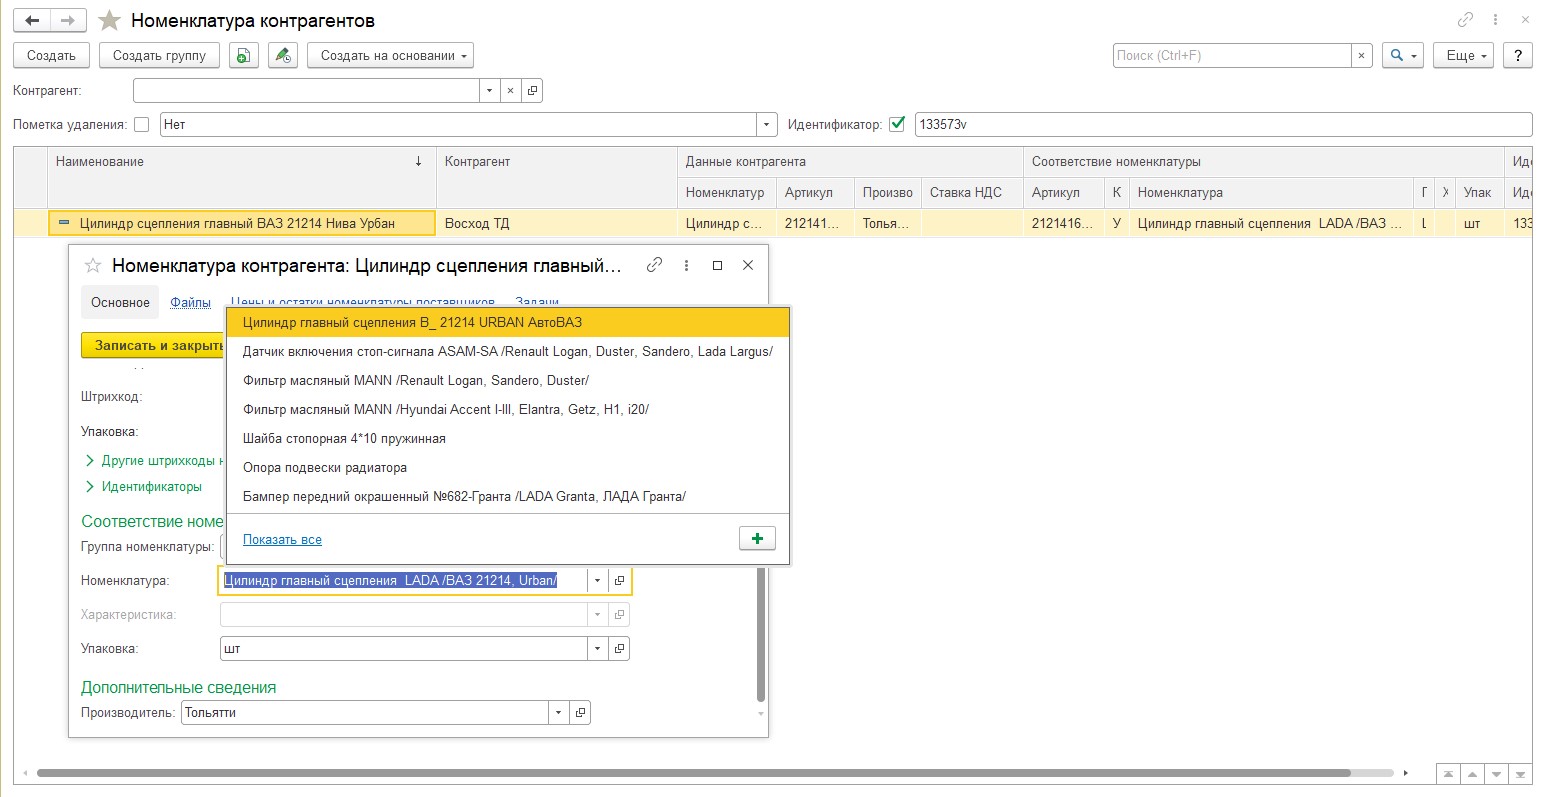The image size is (1547, 797).
Task: Click the back navigation arrow
Action: (32, 20)
